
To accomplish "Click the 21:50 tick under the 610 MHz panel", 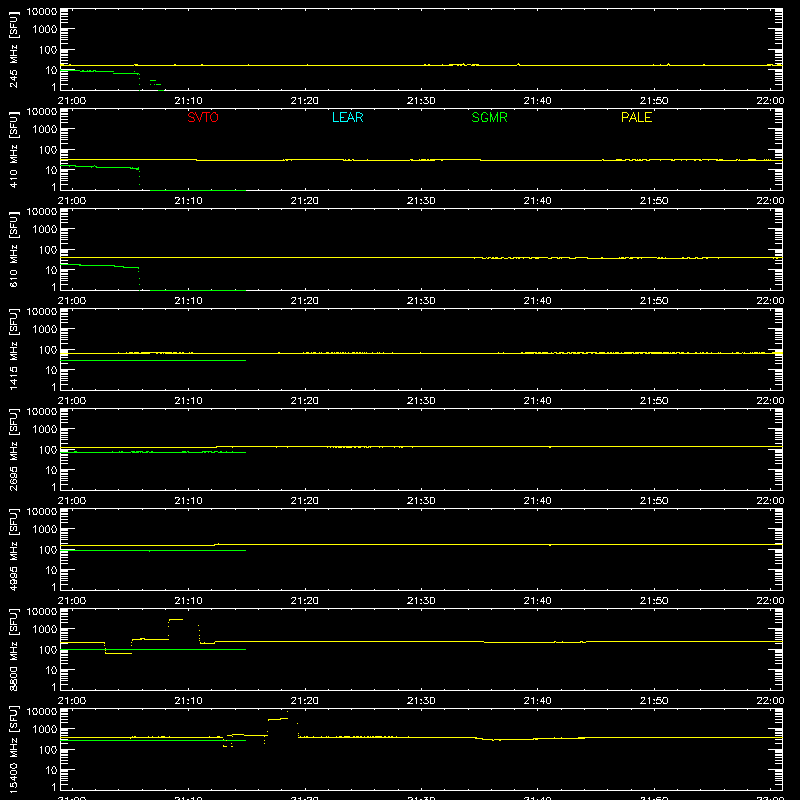I will [x=654, y=301].
